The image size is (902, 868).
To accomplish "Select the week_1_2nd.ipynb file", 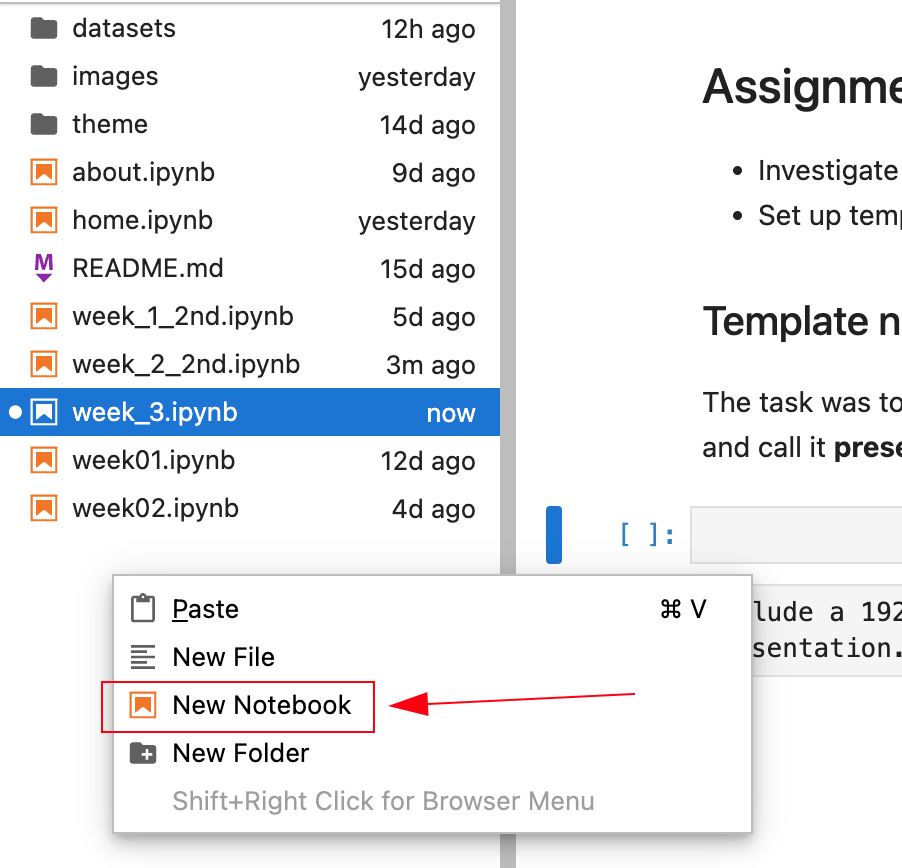I will [183, 316].
